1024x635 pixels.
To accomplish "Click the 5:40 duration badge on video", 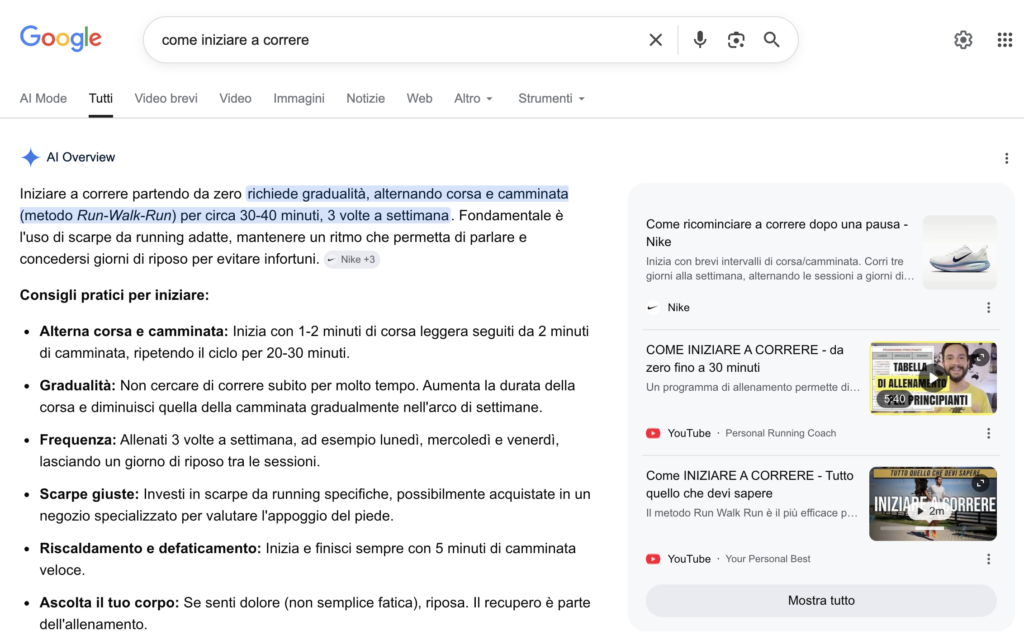I will tap(895, 399).
